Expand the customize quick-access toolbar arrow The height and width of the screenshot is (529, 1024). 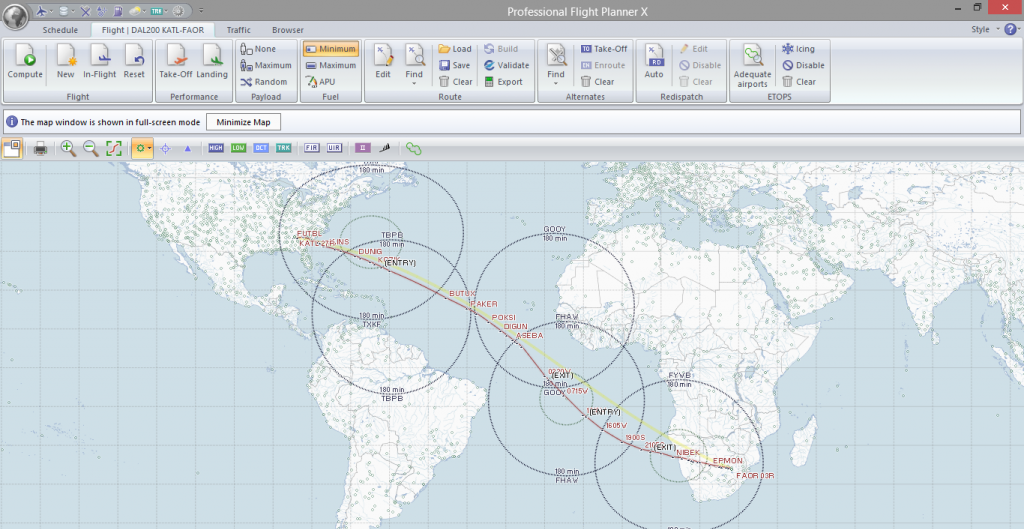(x=201, y=11)
